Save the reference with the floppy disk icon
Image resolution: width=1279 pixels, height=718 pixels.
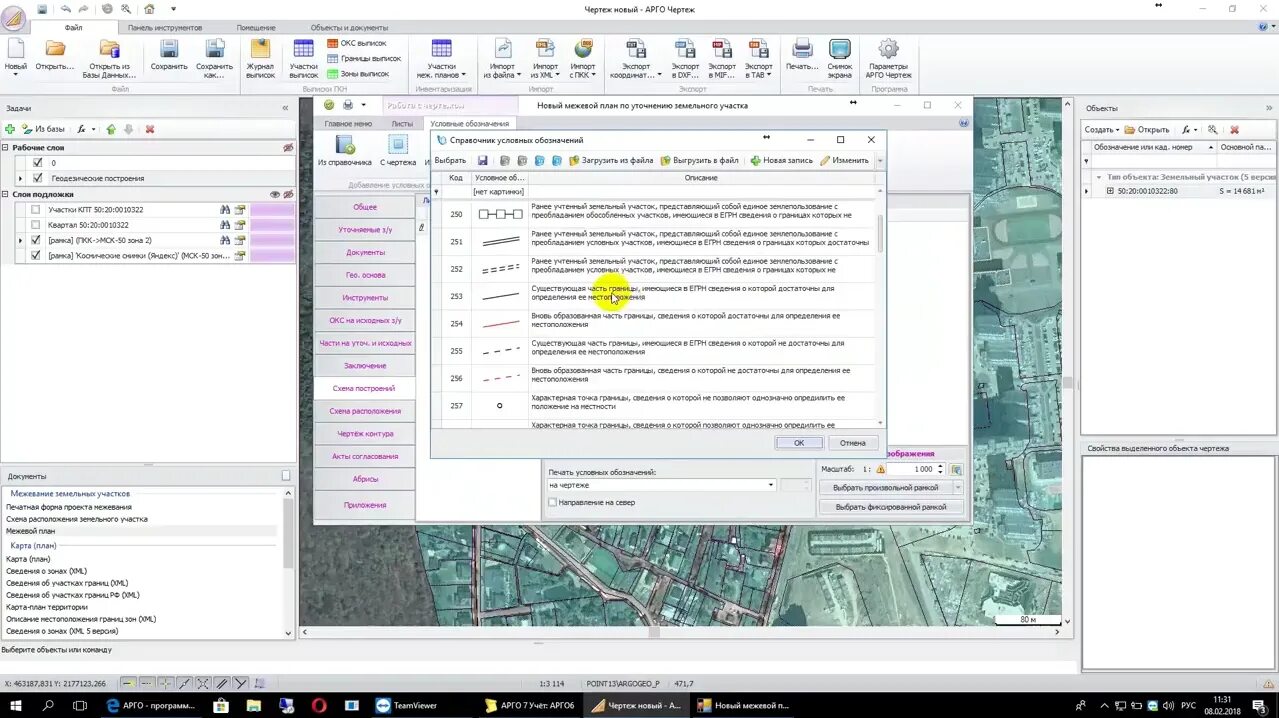click(482, 160)
